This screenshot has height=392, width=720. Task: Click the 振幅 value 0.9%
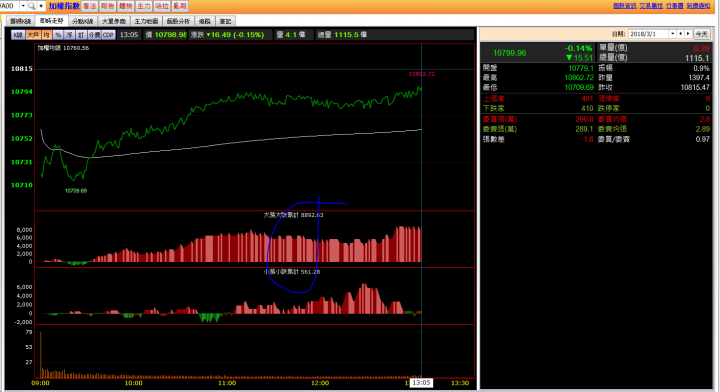coord(701,68)
